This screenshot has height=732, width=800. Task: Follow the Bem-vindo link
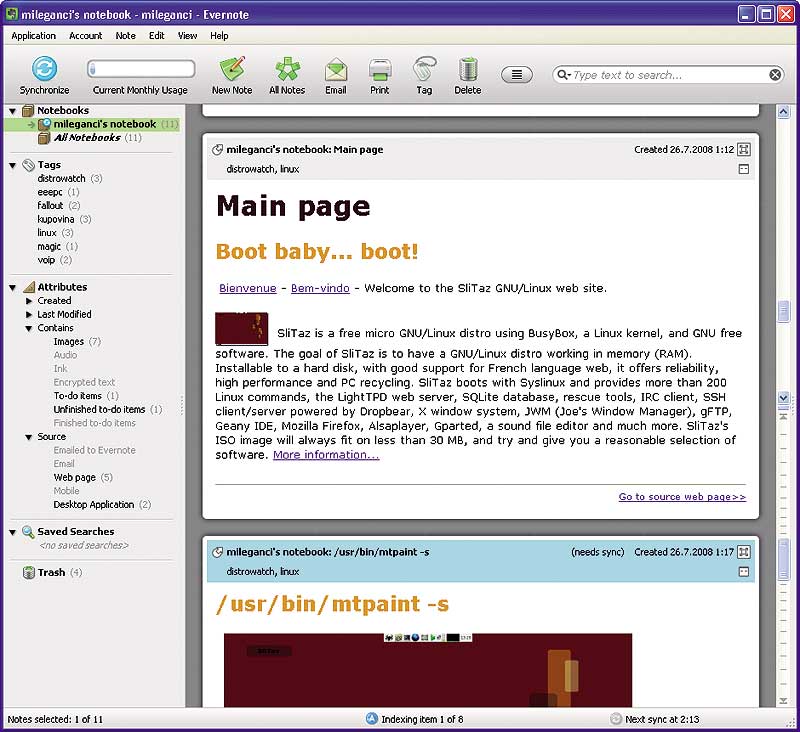(x=320, y=288)
